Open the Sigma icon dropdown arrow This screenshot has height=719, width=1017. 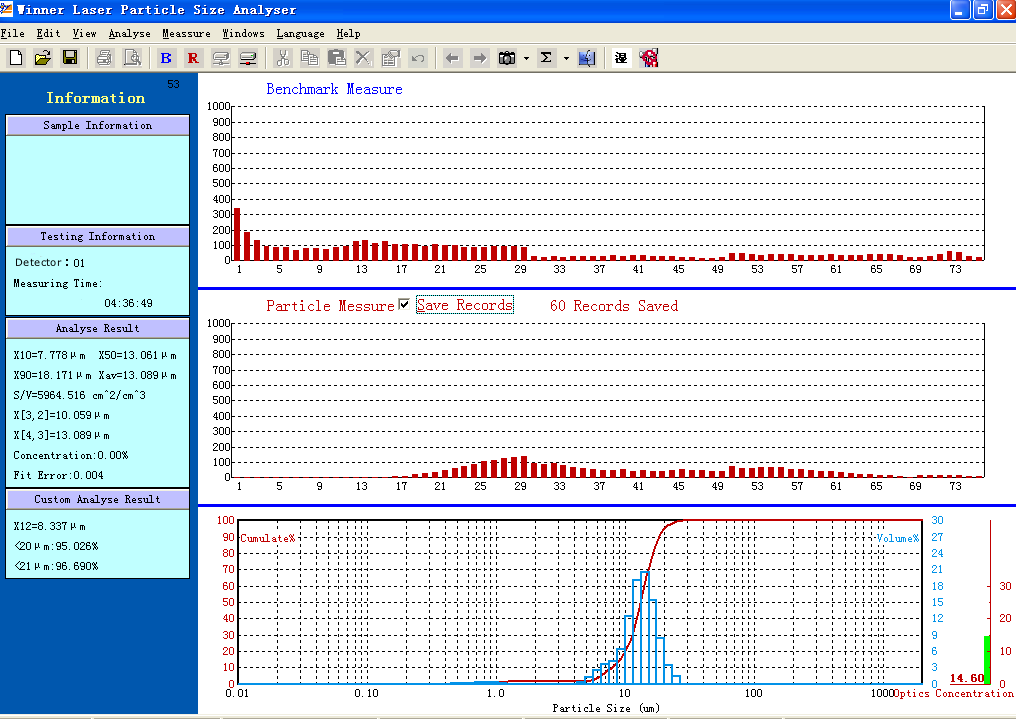[562, 57]
